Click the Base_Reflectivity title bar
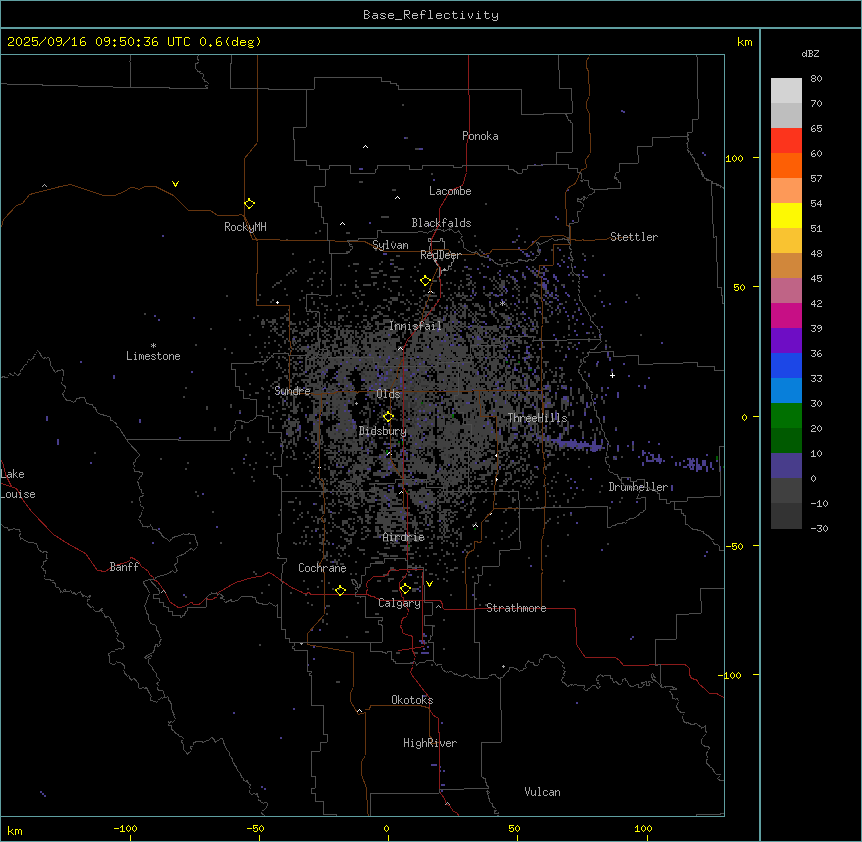The width and height of the screenshot is (862, 842). tap(430, 15)
